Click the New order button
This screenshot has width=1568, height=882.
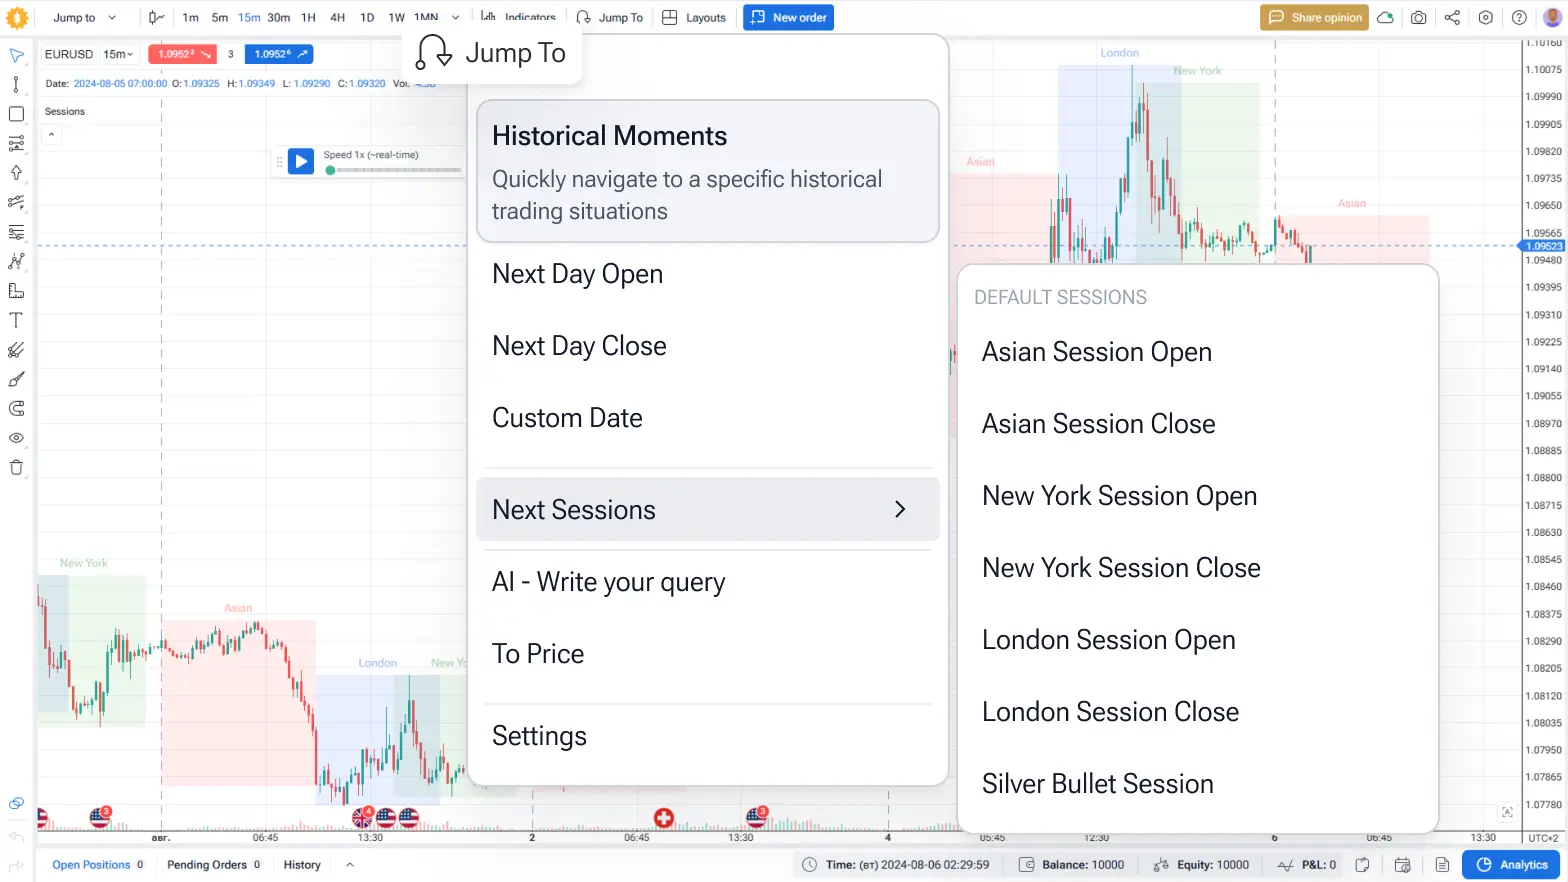[x=788, y=18]
